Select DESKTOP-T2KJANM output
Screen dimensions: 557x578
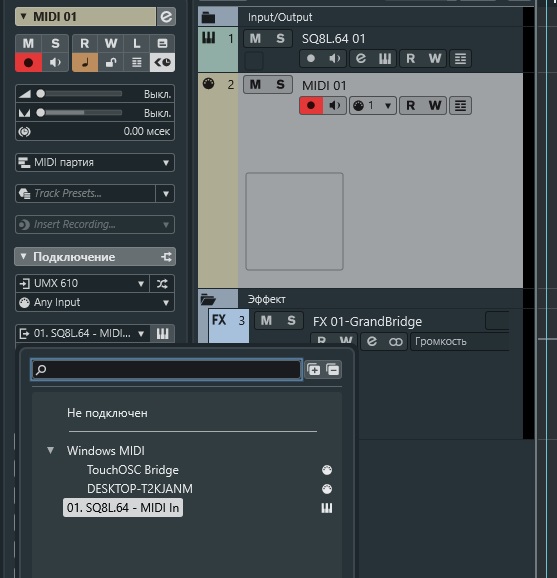[140, 489]
